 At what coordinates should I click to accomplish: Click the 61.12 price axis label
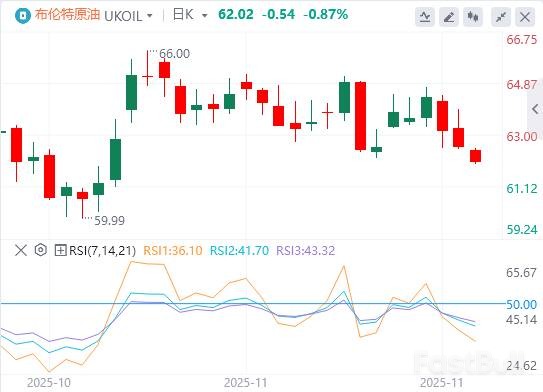tap(522, 188)
